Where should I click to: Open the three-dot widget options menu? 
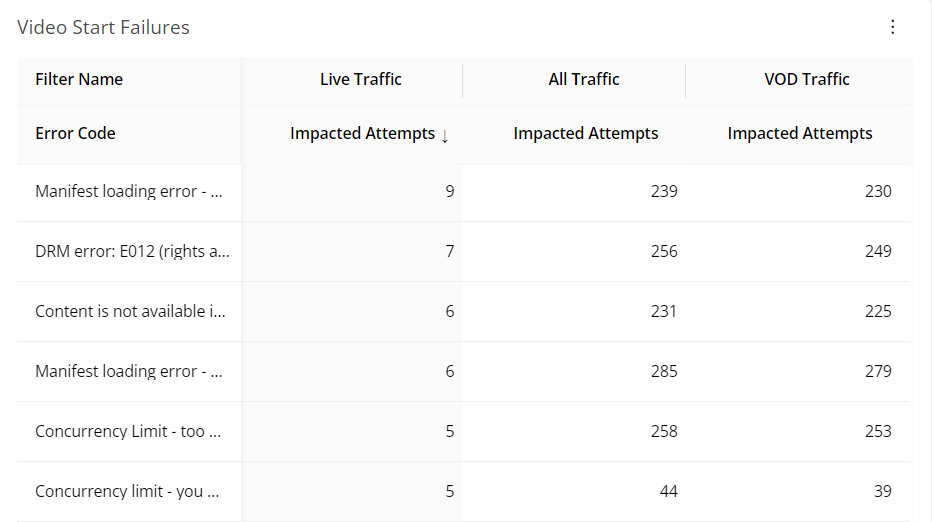892,27
